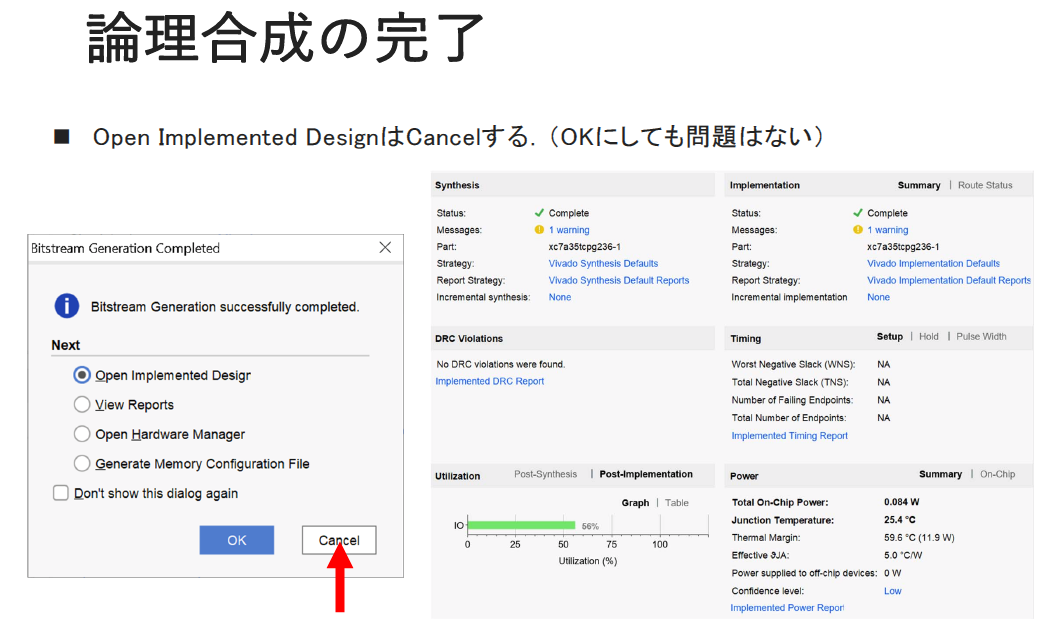Select Generate Memory Configuration File option
The width and height of the screenshot is (1038, 627).
click(82, 464)
